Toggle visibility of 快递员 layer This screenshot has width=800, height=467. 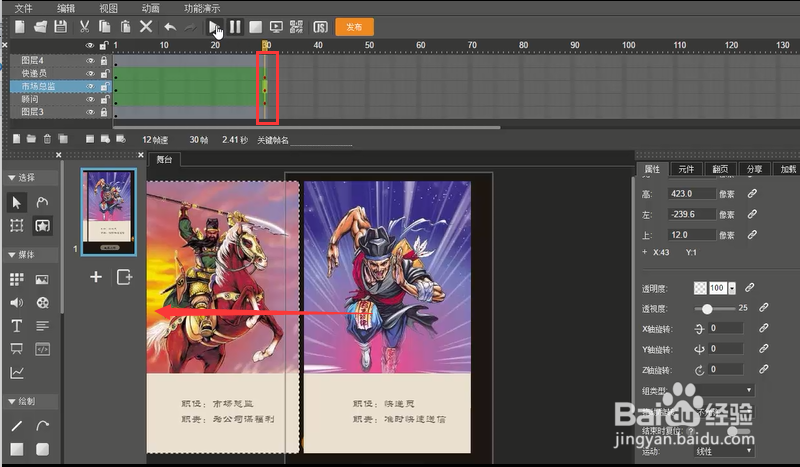[x=90, y=73]
